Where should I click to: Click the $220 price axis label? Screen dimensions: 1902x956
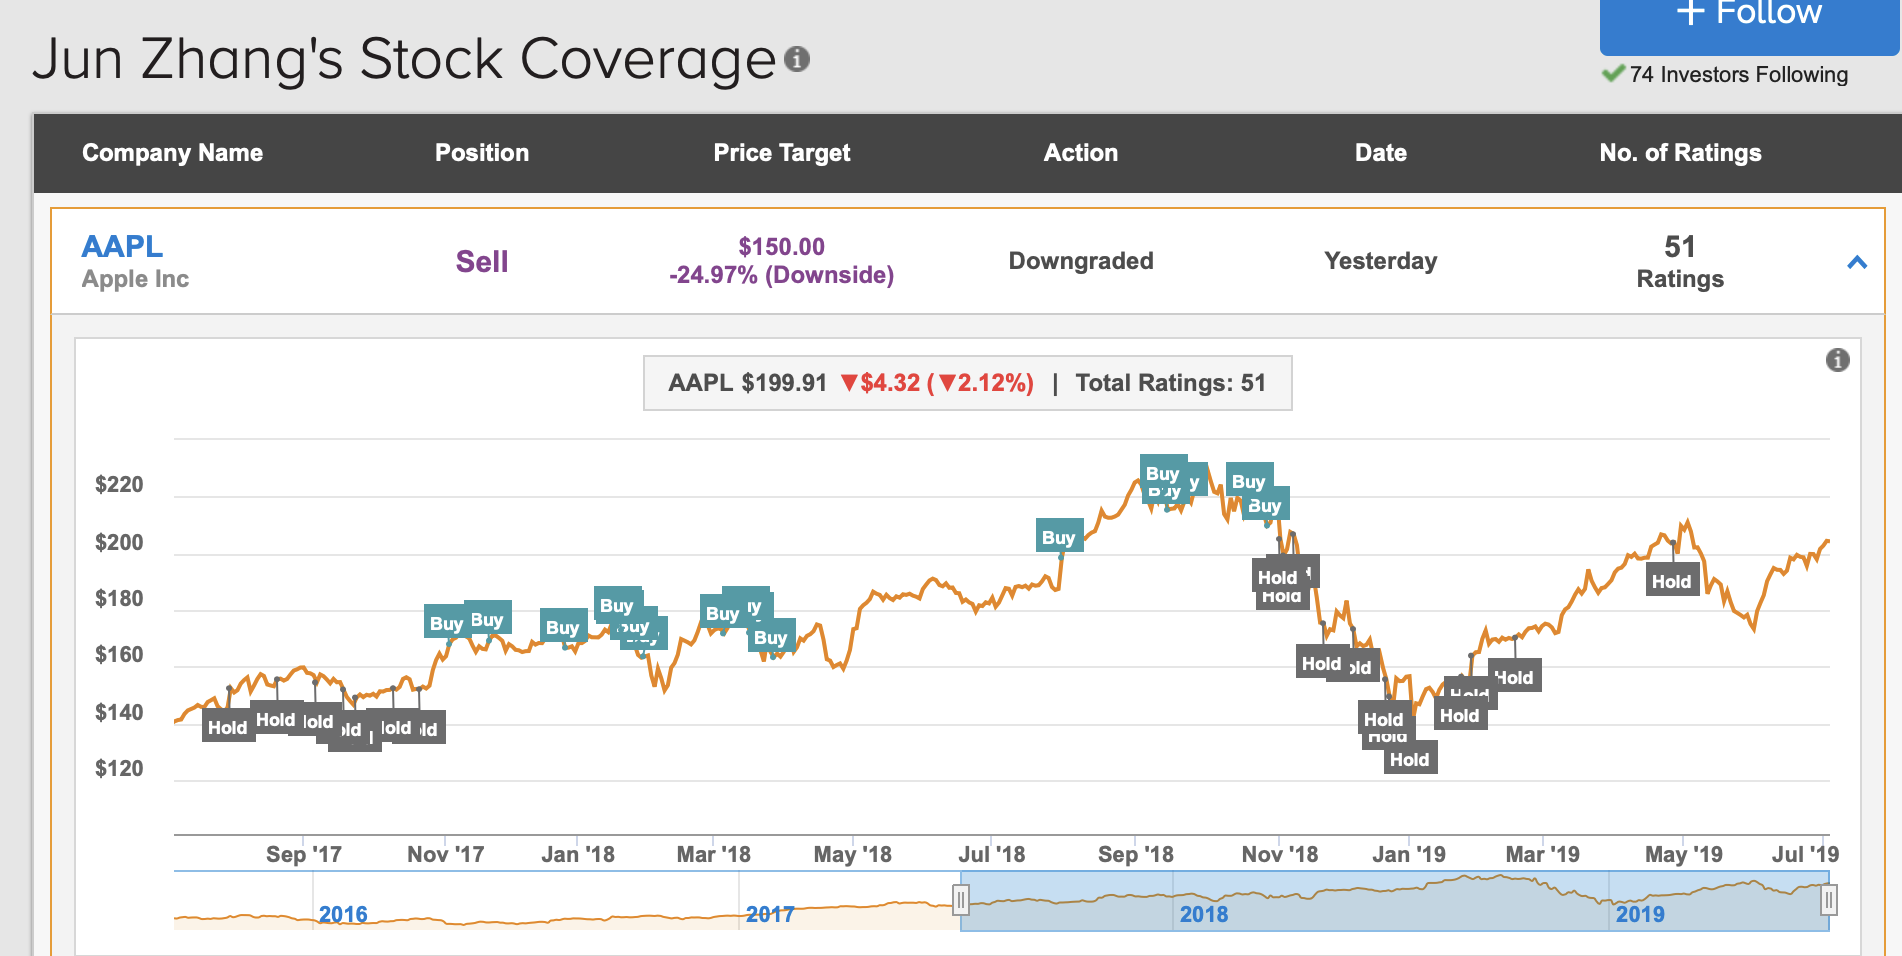tap(119, 485)
